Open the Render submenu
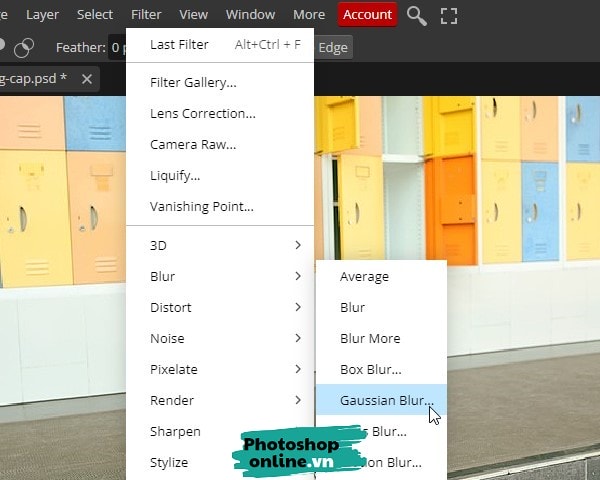 point(220,400)
